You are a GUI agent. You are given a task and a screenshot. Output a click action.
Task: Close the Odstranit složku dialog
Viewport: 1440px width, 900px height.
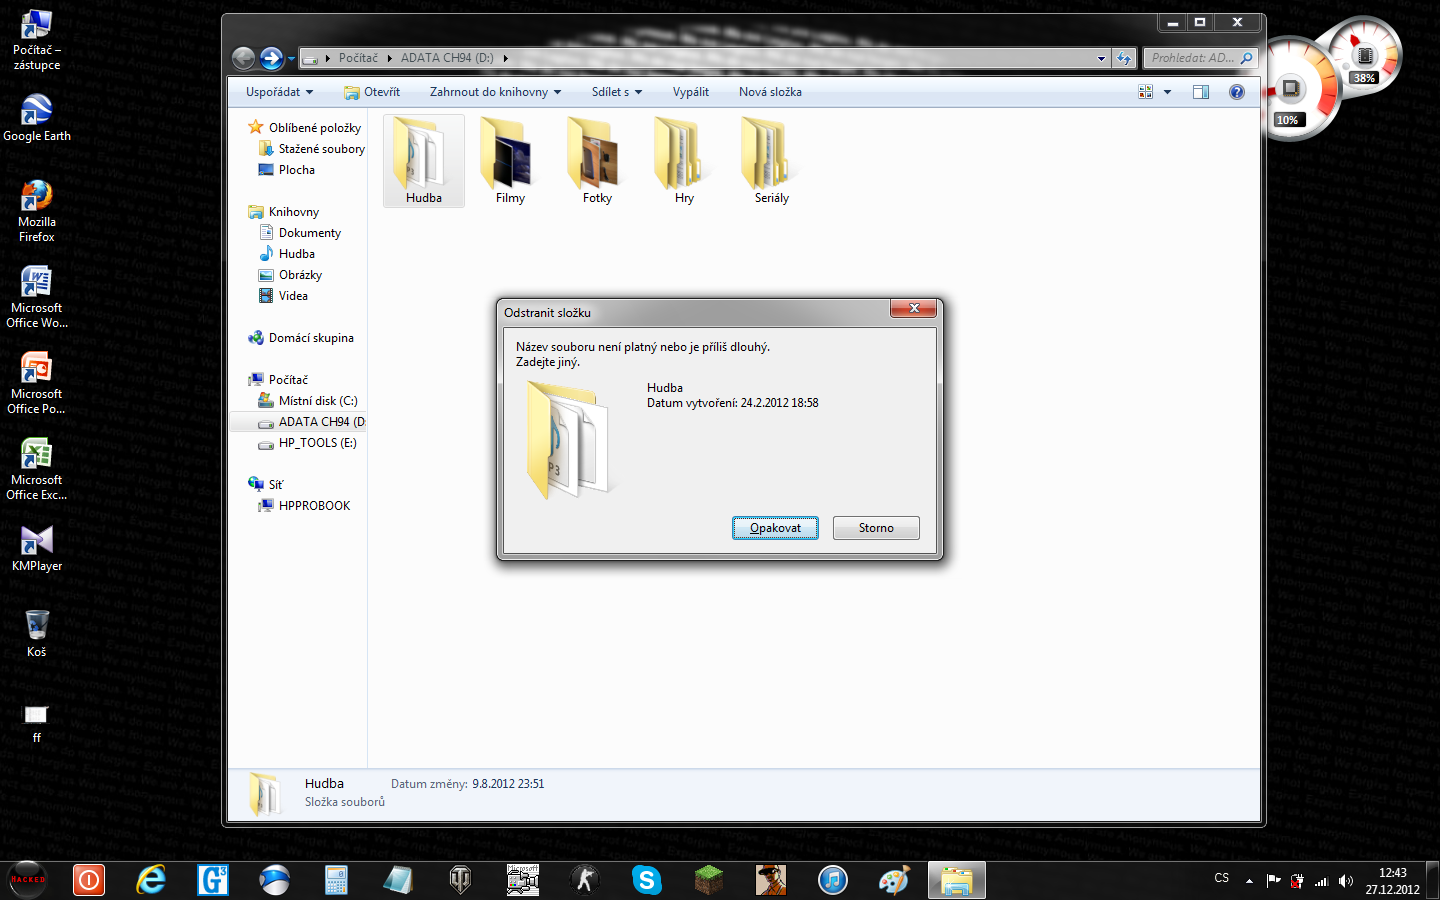tap(914, 309)
